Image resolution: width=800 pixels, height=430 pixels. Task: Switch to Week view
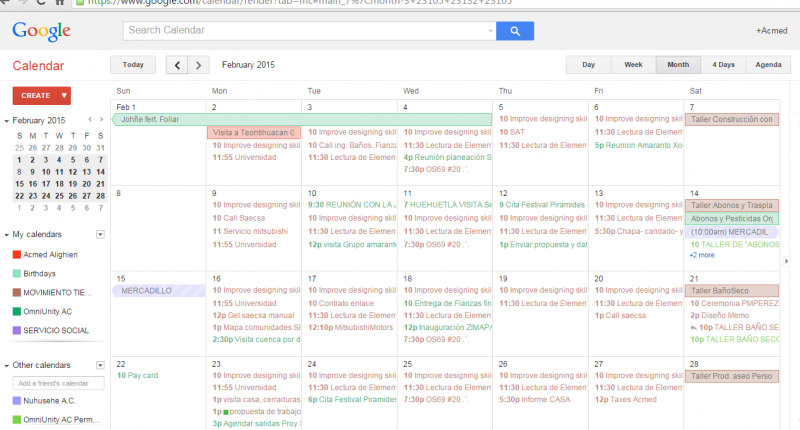pyautogui.click(x=633, y=65)
